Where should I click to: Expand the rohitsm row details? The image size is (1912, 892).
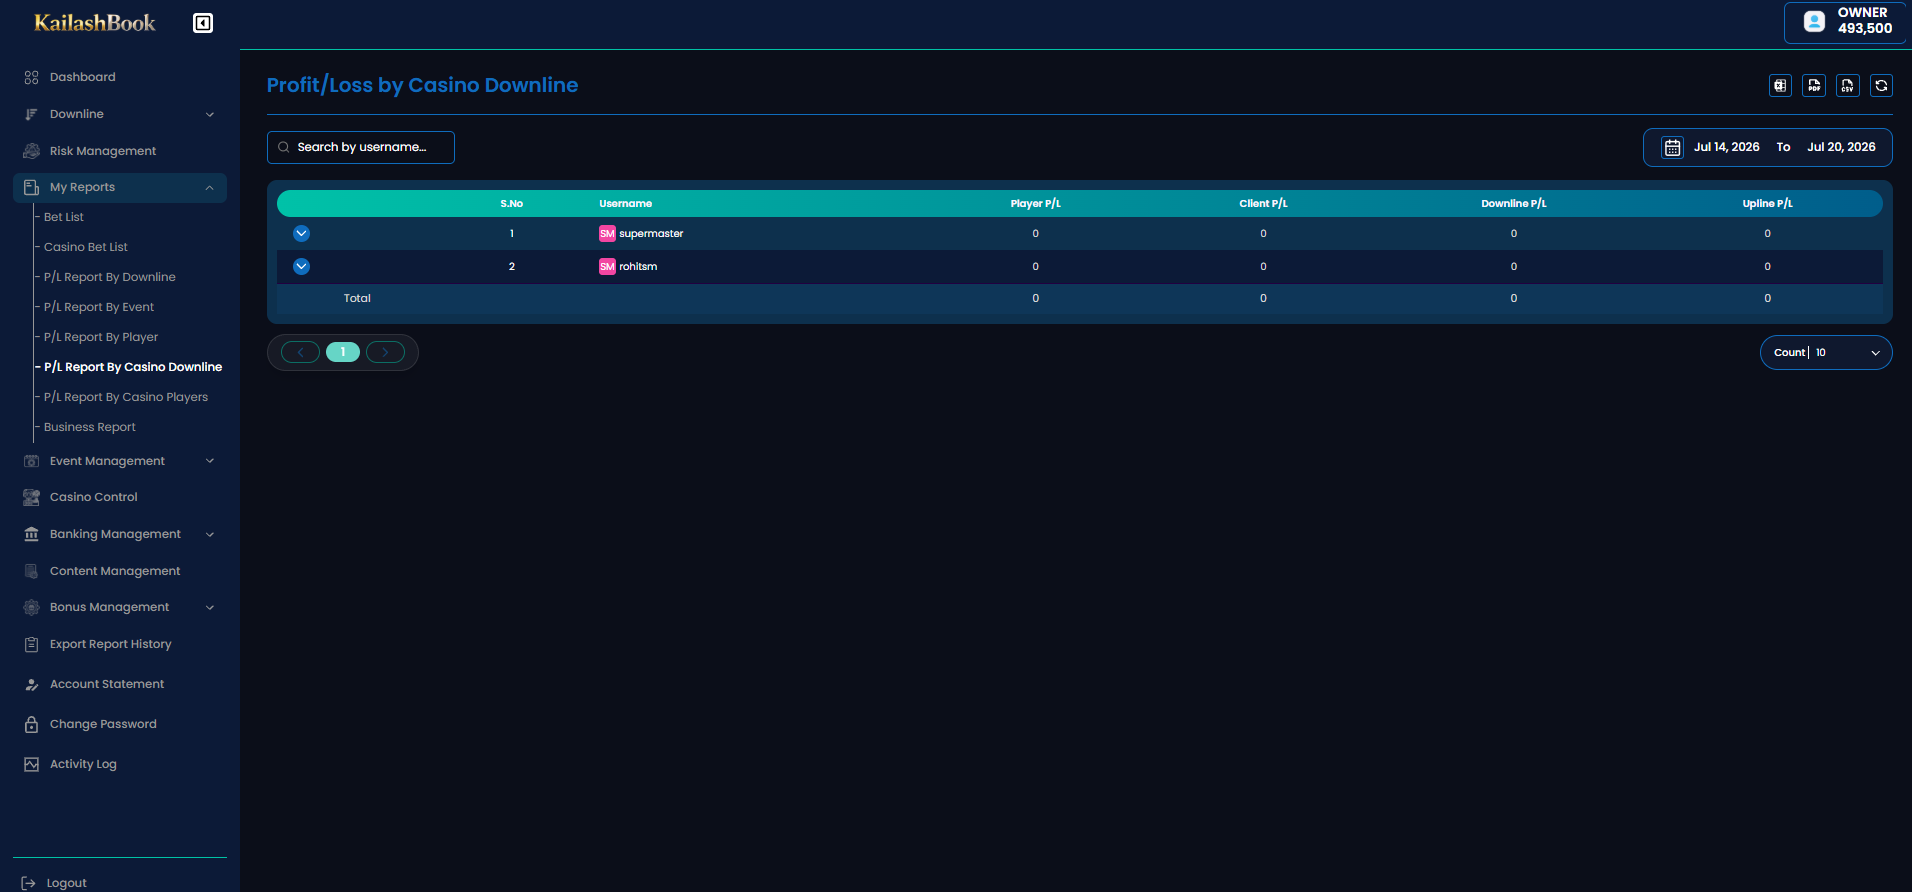pyautogui.click(x=301, y=267)
